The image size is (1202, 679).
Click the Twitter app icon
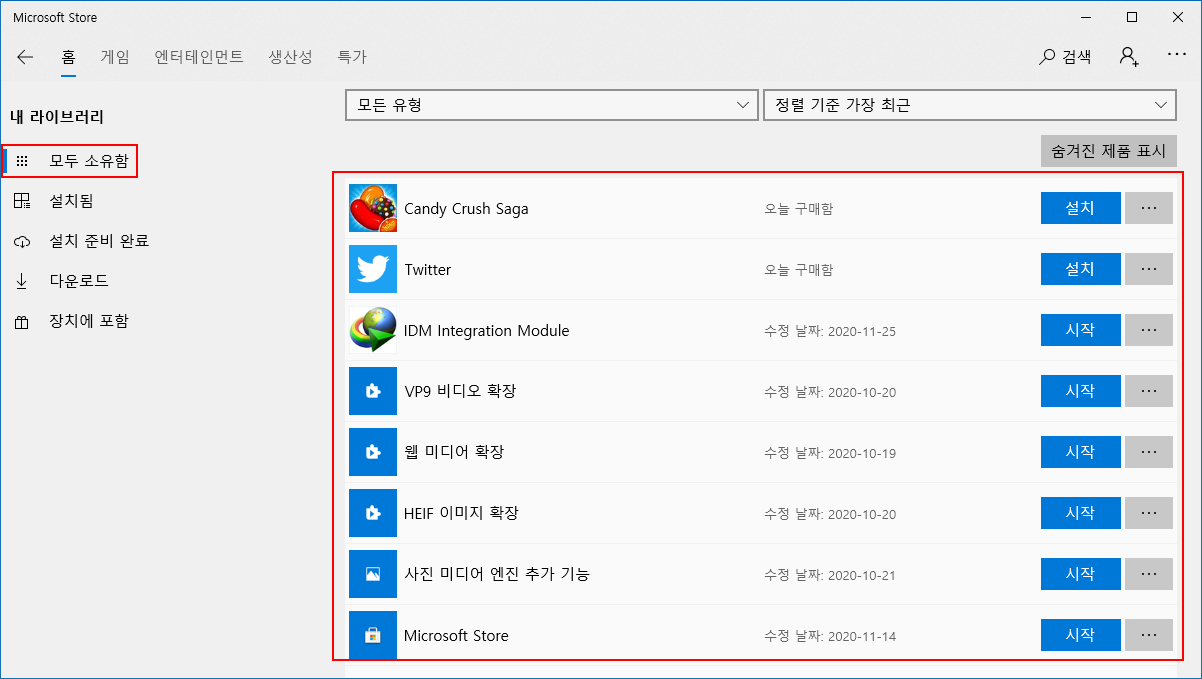(373, 269)
